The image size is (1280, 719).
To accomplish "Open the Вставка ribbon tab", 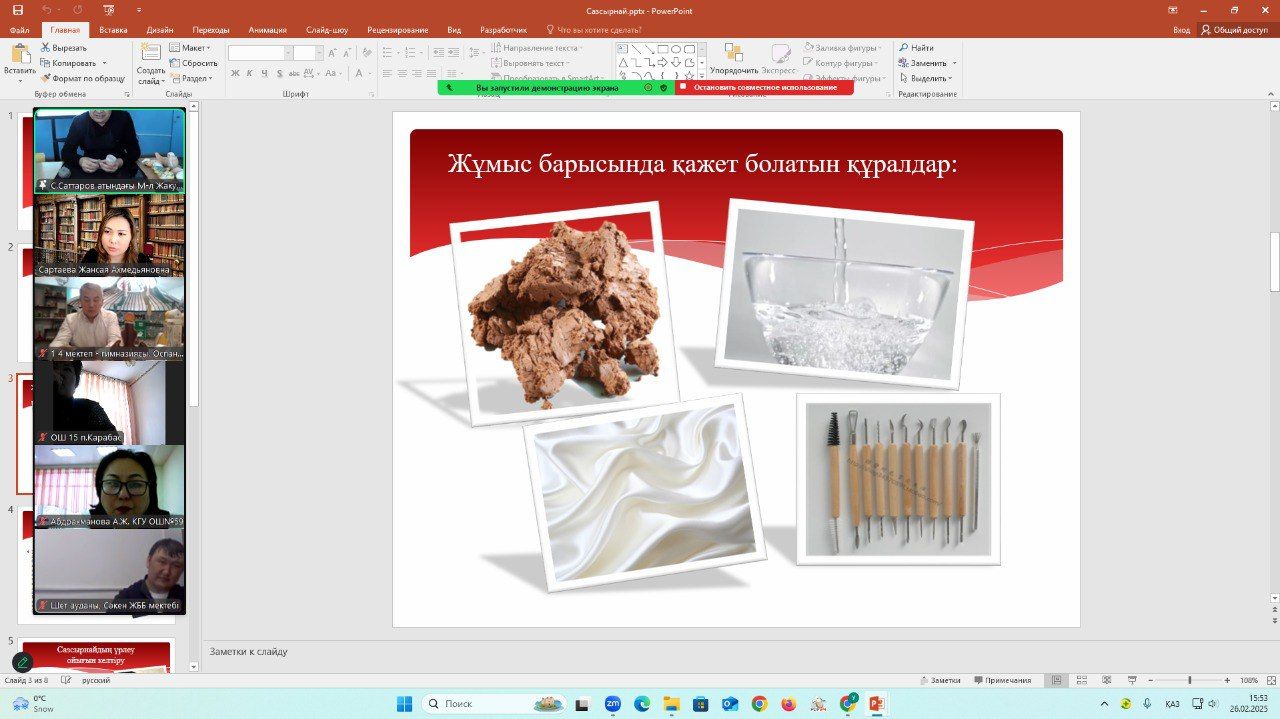I will pos(113,30).
